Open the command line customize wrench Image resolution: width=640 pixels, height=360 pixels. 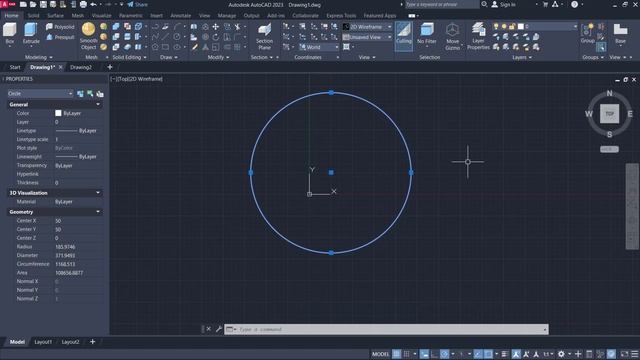pyautogui.click(x=218, y=329)
